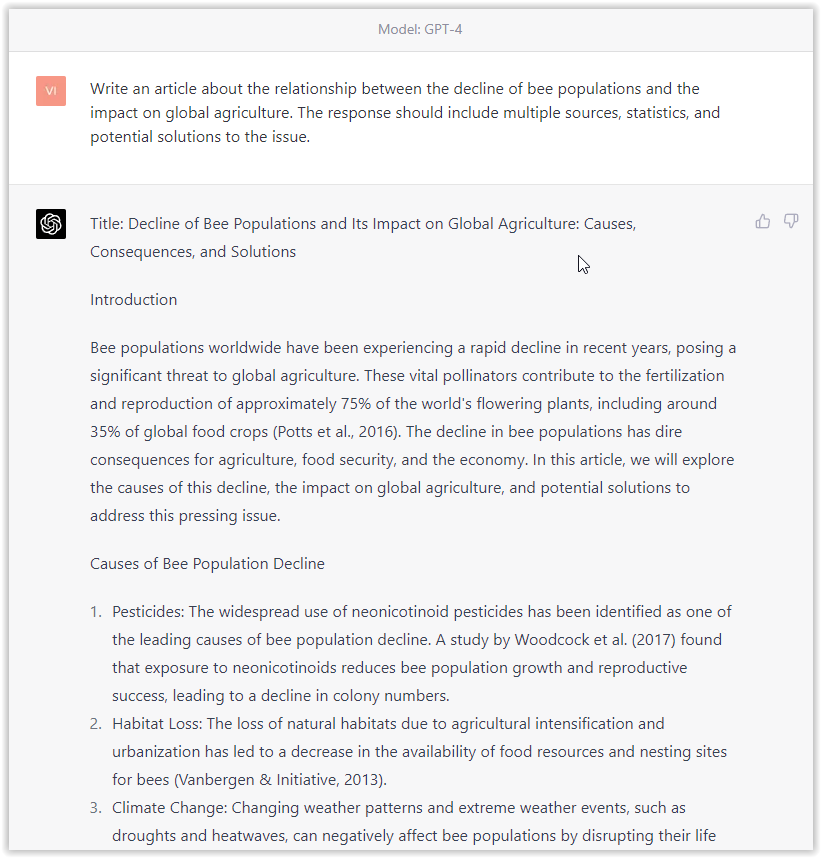Screen dimensions: 821x858
Task: Give a thumbs up to the response
Action: pos(763,220)
